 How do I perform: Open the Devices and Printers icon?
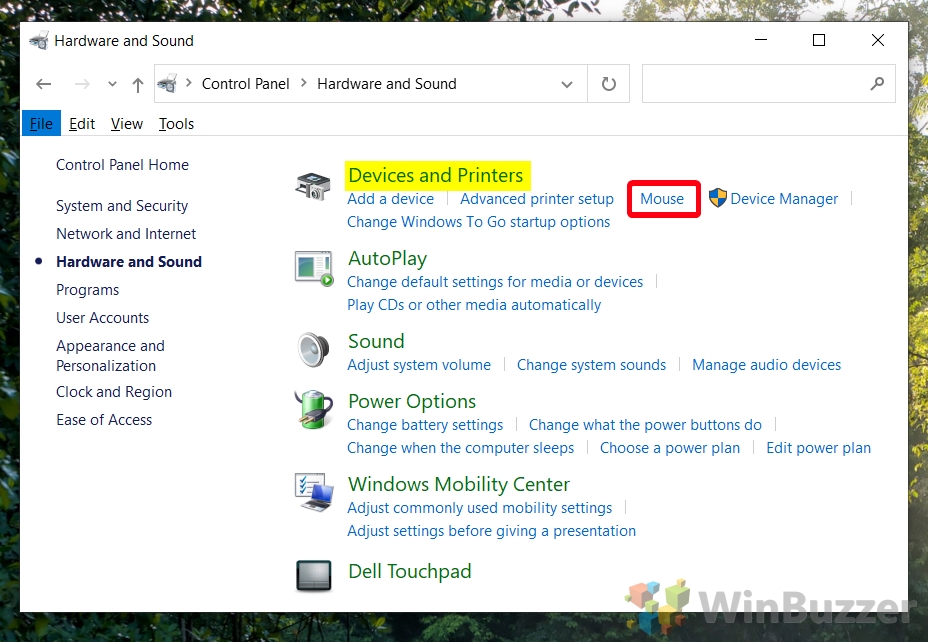(x=313, y=186)
